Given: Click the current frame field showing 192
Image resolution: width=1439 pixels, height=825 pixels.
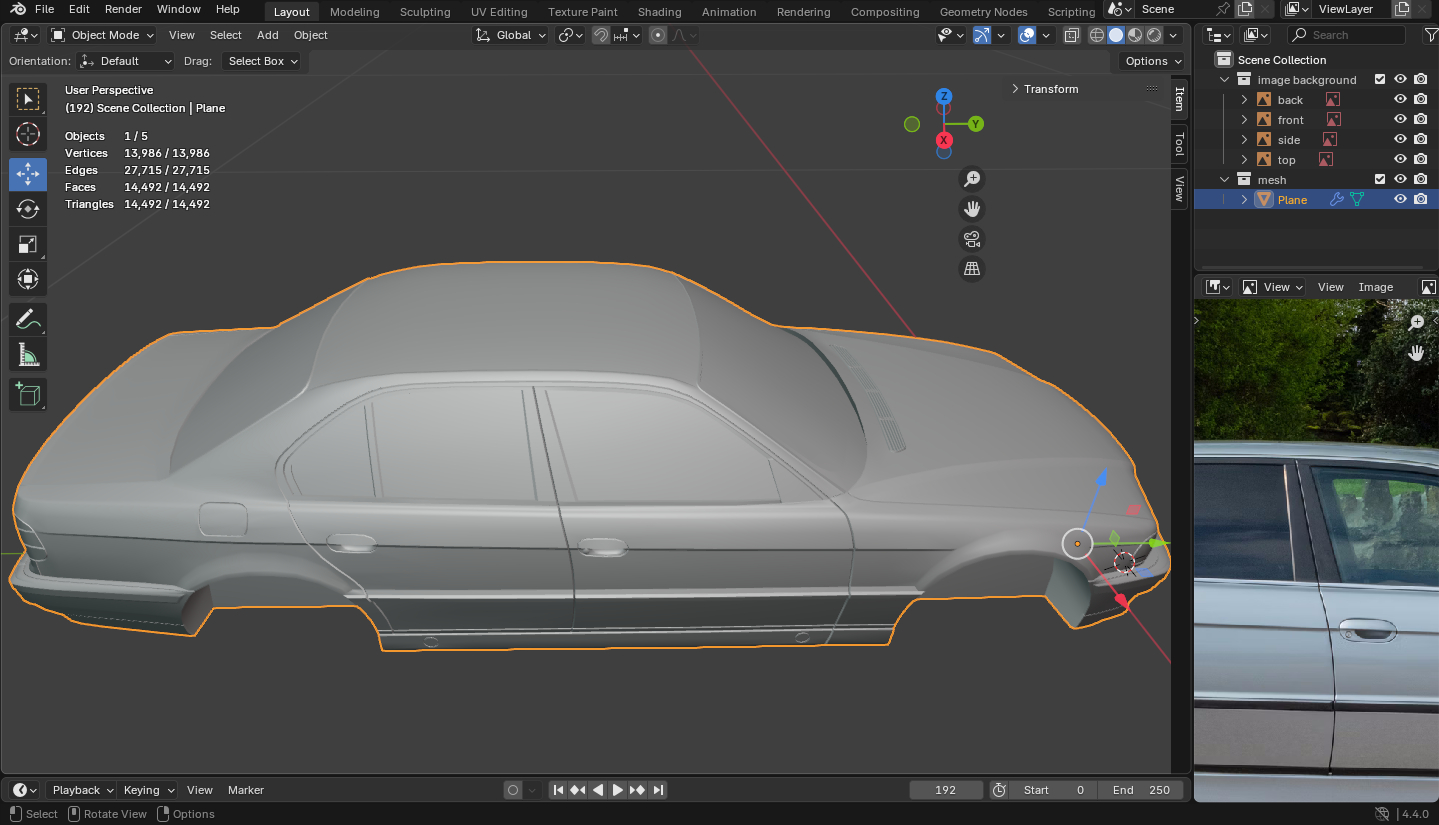Looking at the screenshot, I should pyautogui.click(x=945, y=790).
